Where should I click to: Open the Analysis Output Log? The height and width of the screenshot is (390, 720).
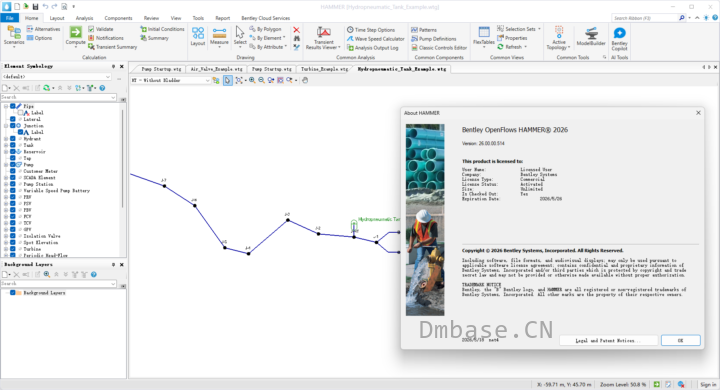tap(372, 47)
